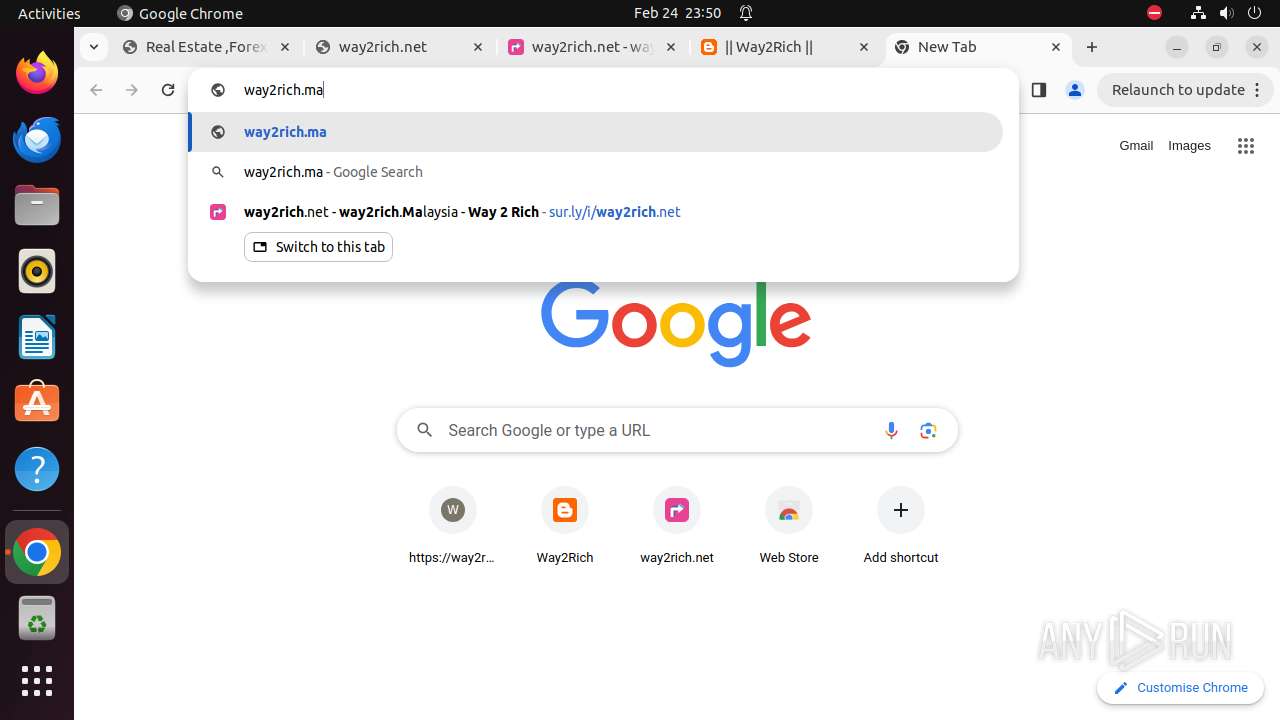The image size is (1280, 720).
Task: Open Chrome side panel
Action: pos(1038,90)
